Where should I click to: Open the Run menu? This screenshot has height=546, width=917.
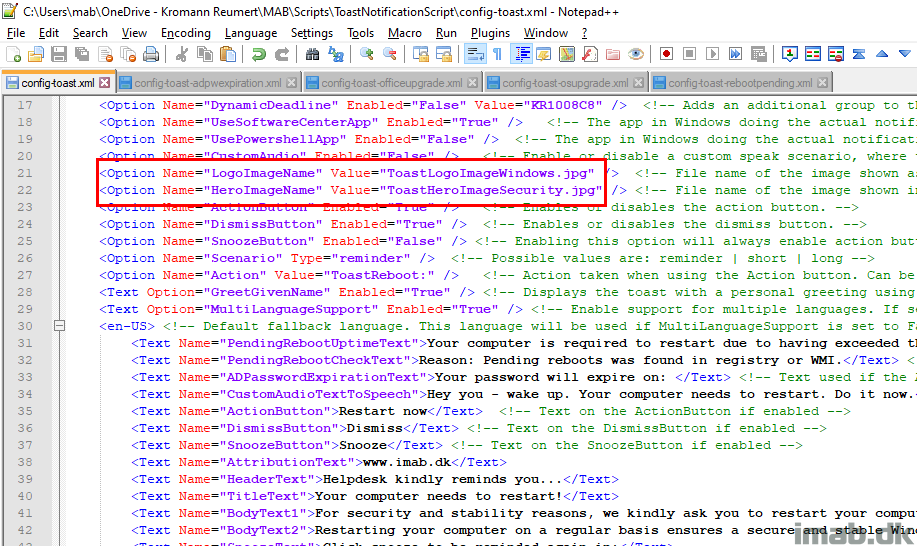click(446, 33)
